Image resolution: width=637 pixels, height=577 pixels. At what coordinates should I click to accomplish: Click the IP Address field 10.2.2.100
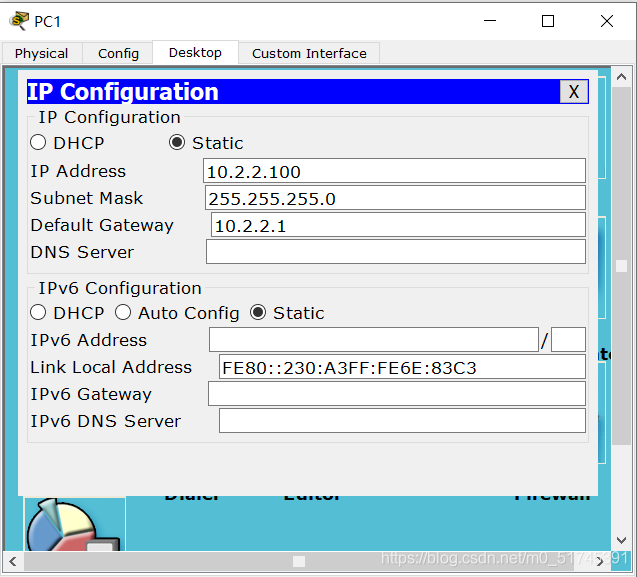(x=394, y=171)
